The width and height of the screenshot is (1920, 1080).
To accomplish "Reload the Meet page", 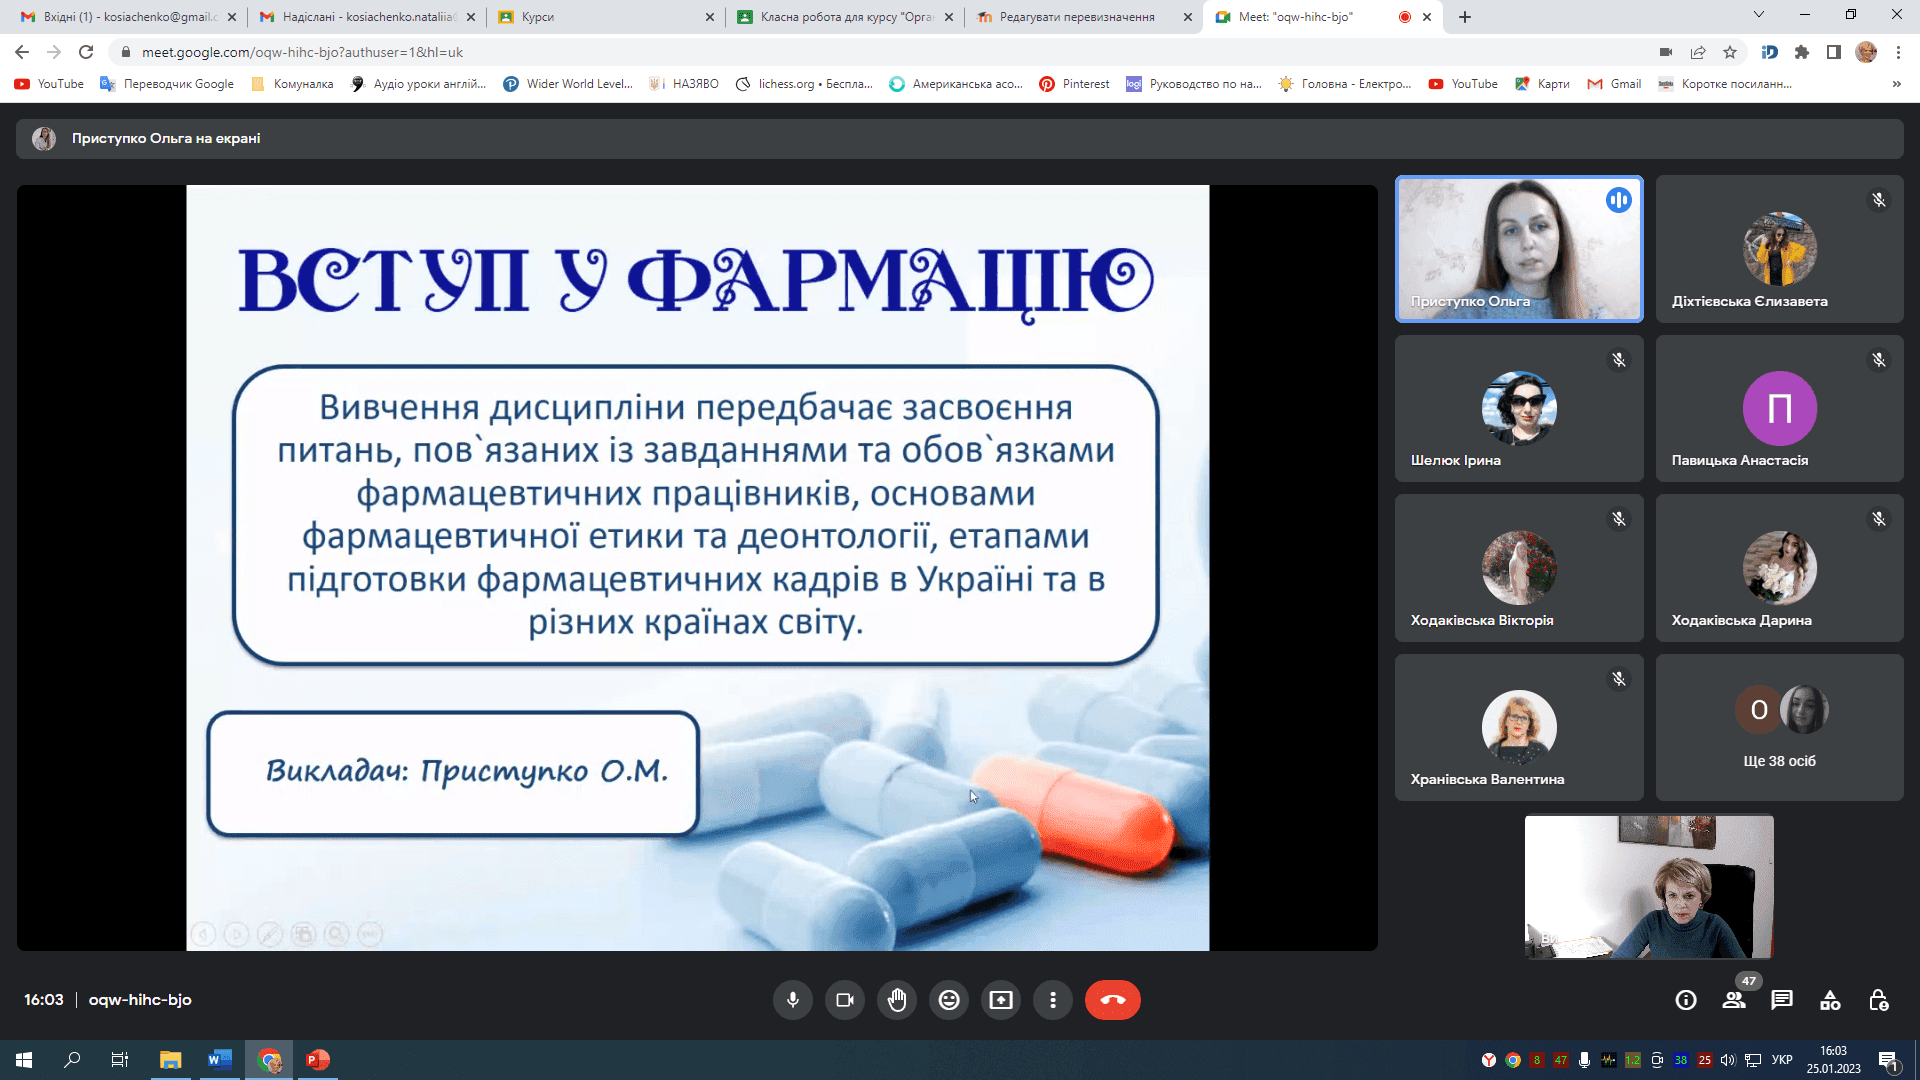I will click(86, 52).
